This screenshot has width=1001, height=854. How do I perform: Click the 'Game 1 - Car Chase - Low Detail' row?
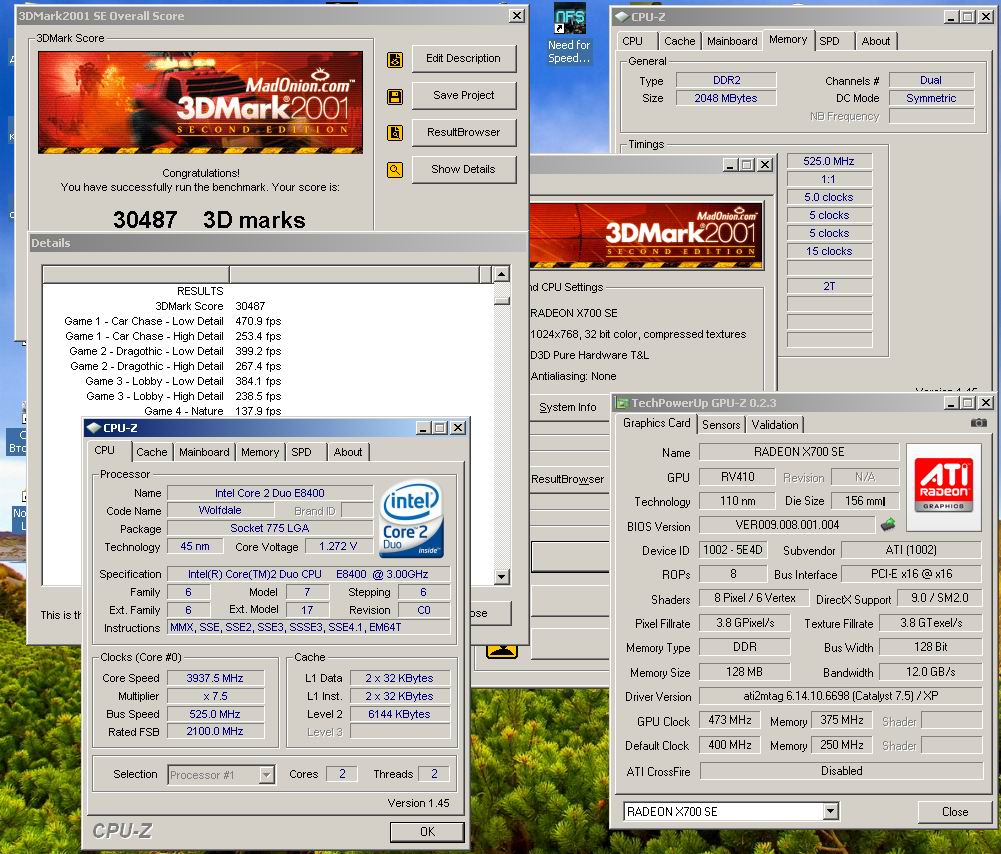(x=172, y=321)
